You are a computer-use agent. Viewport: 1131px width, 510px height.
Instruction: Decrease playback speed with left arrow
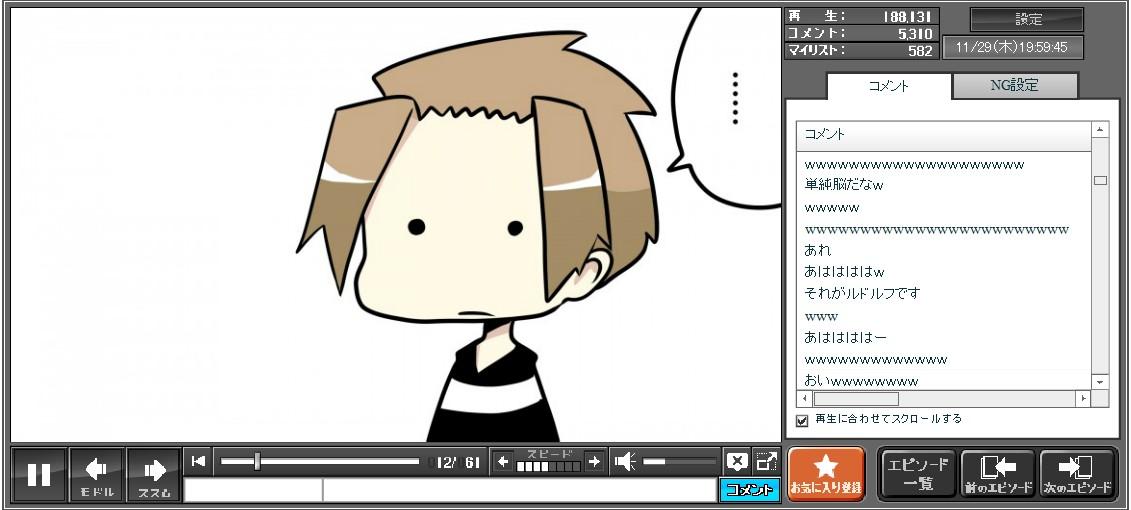pyautogui.click(x=503, y=461)
